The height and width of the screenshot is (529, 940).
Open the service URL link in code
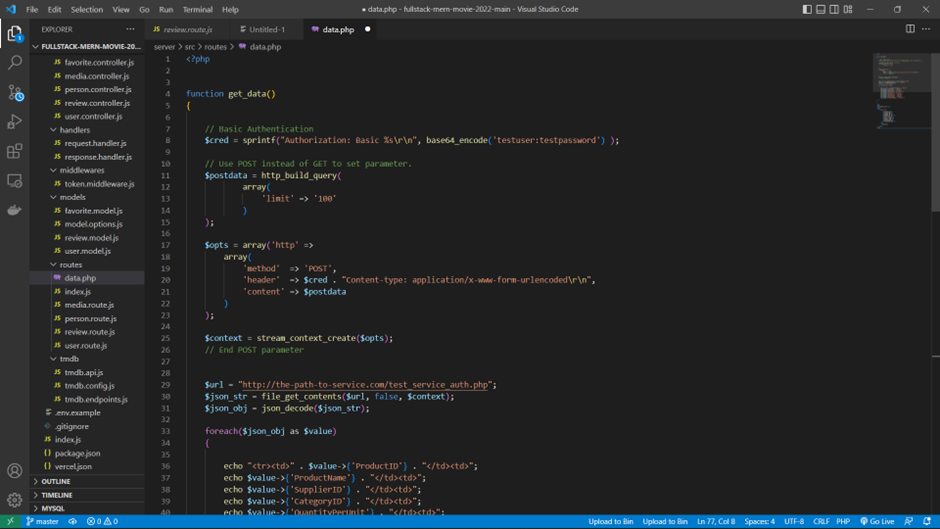click(365, 384)
